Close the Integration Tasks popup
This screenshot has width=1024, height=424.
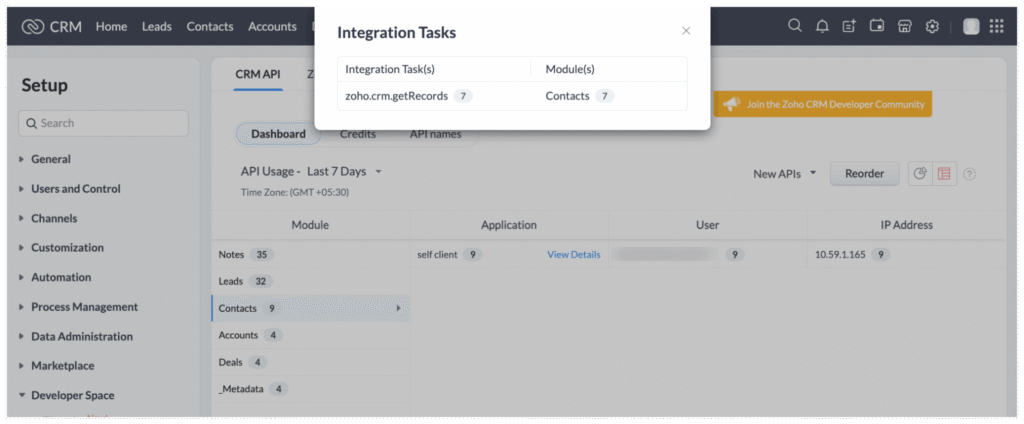[686, 31]
